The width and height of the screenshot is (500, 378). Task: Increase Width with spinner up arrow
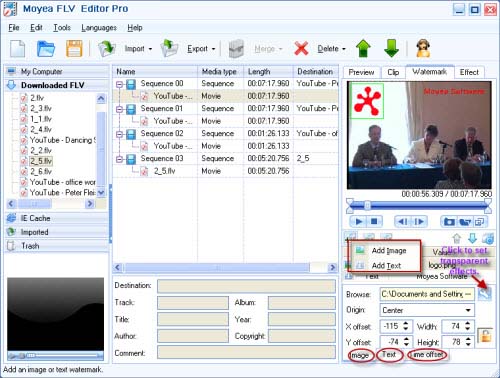468,323
